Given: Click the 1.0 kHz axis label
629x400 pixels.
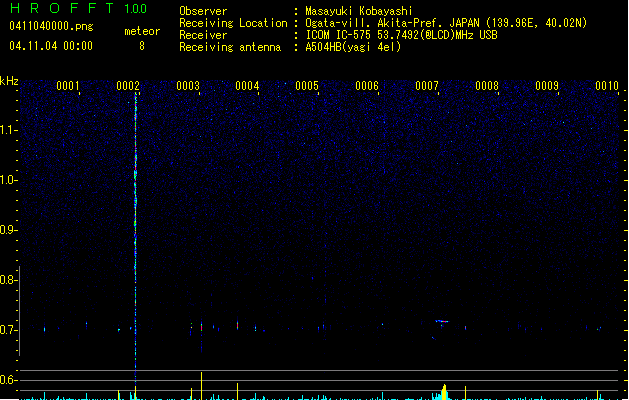Looking at the screenshot, I should pyautogui.click(x=8, y=180).
